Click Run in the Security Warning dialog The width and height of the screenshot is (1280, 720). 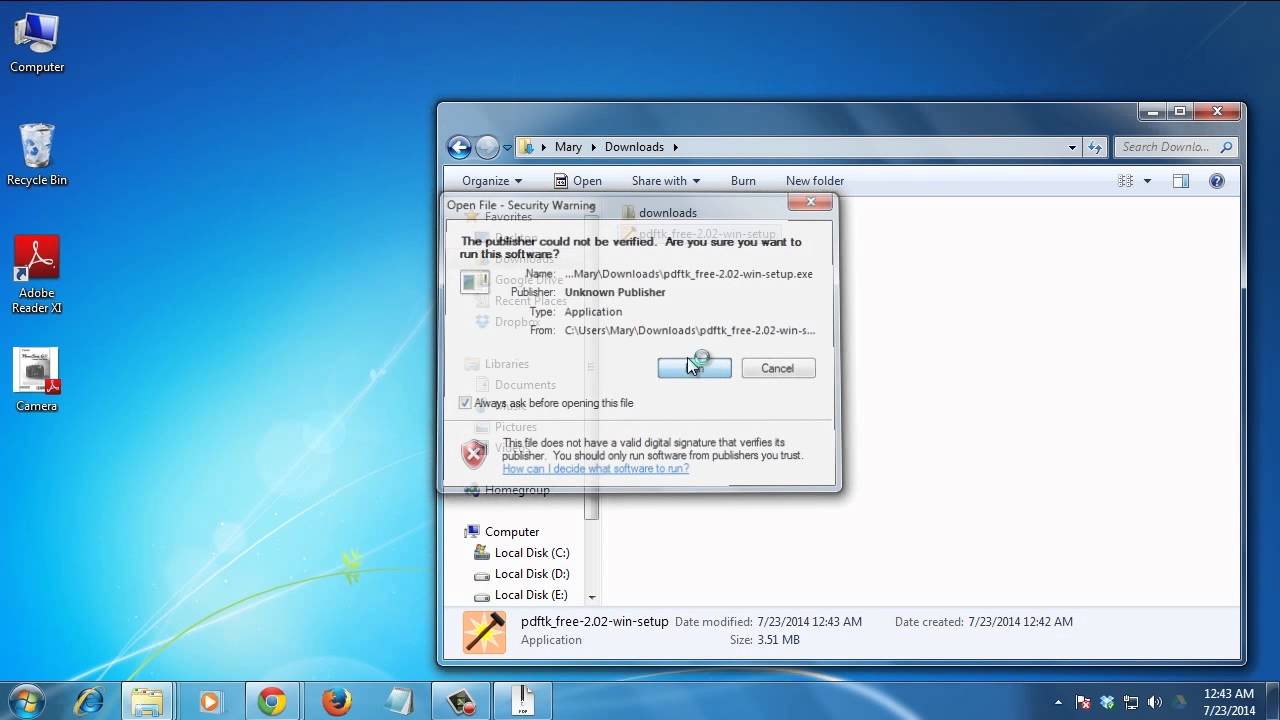click(x=694, y=368)
